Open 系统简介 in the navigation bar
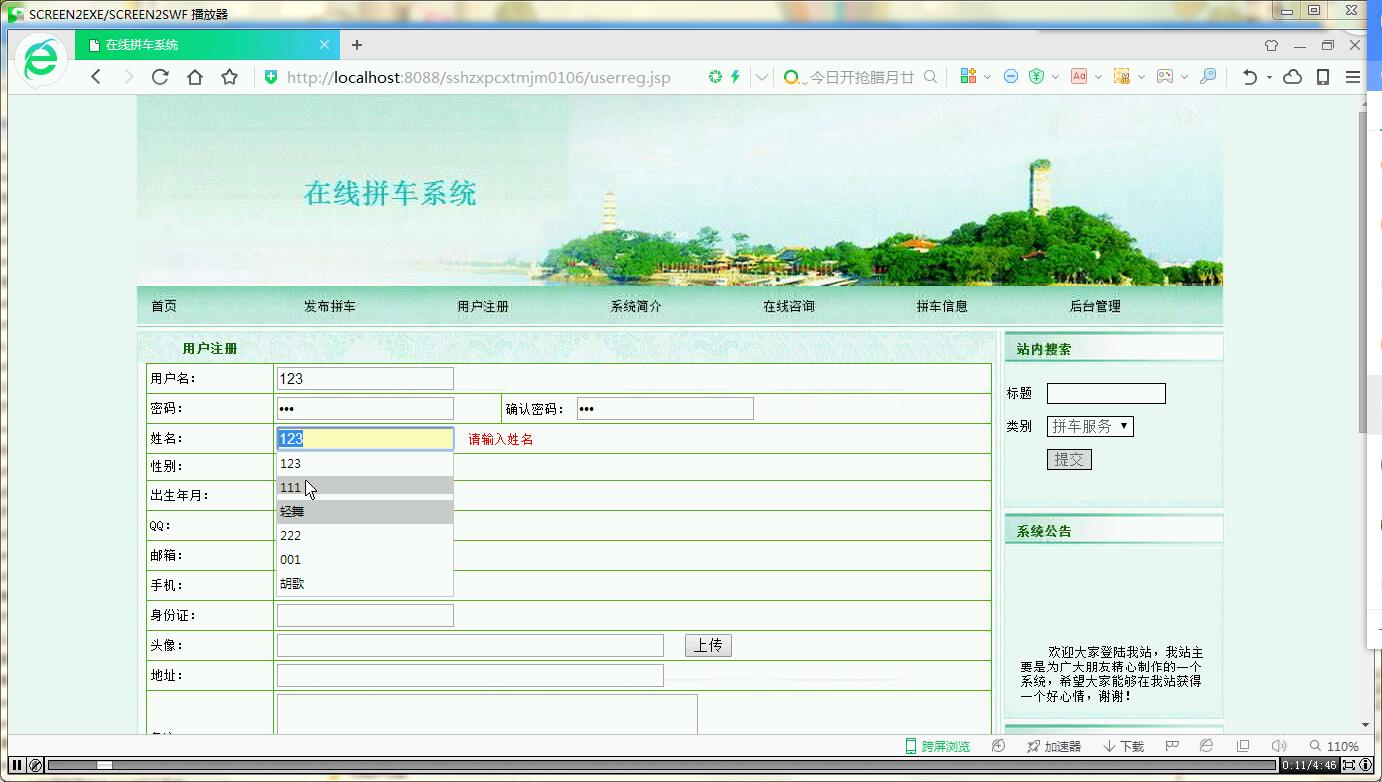Image resolution: width=1382 pixels, height=782 pixels. [636, 307]
